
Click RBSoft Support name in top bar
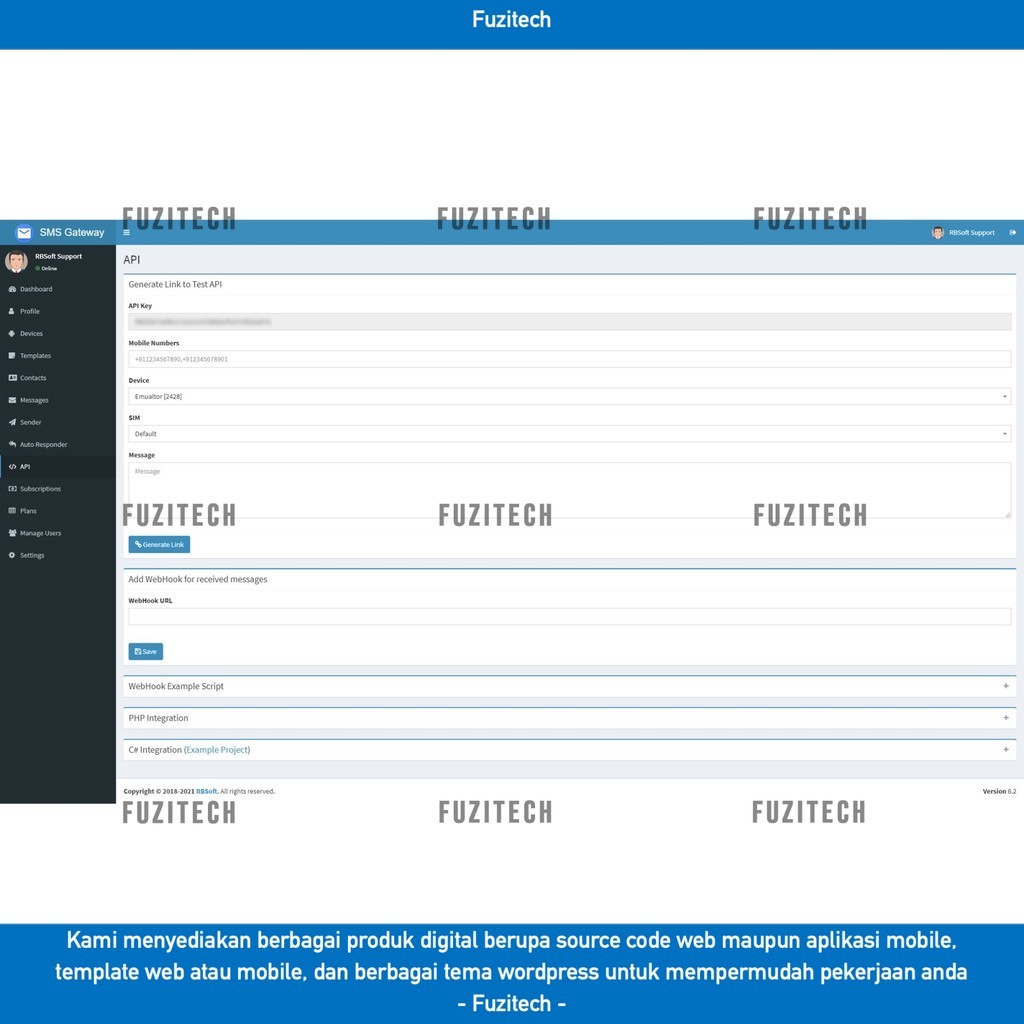click(x=972, y=232)
